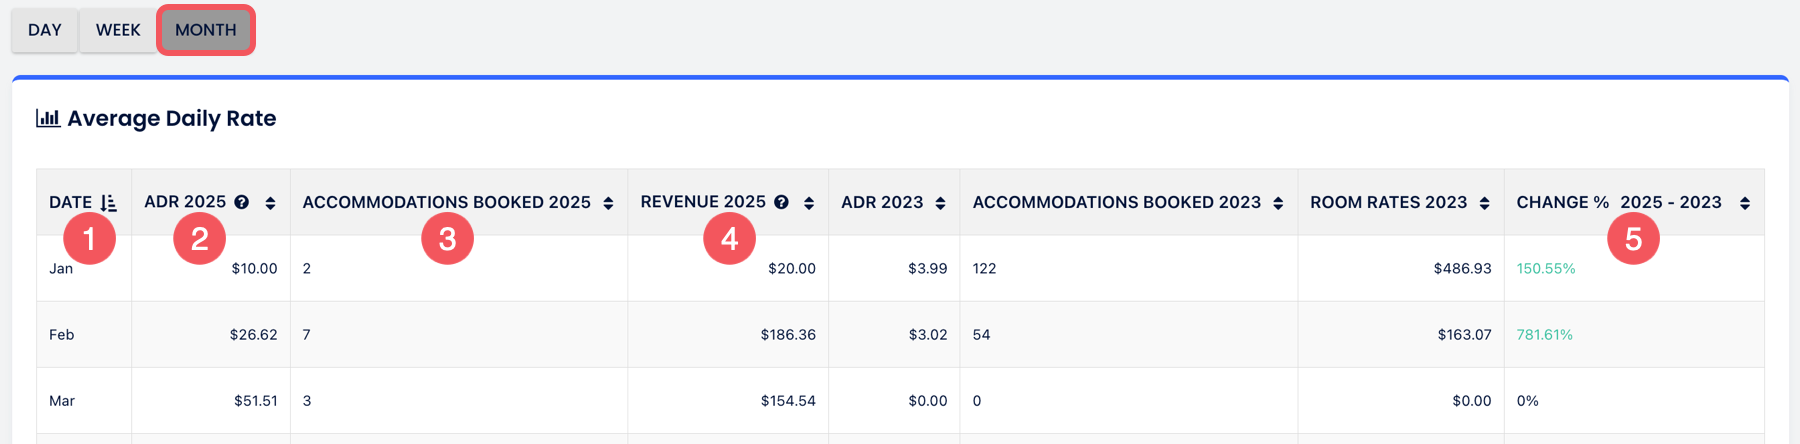Sort by Change % 2025 - 2023 arrows

point(1745,203)
